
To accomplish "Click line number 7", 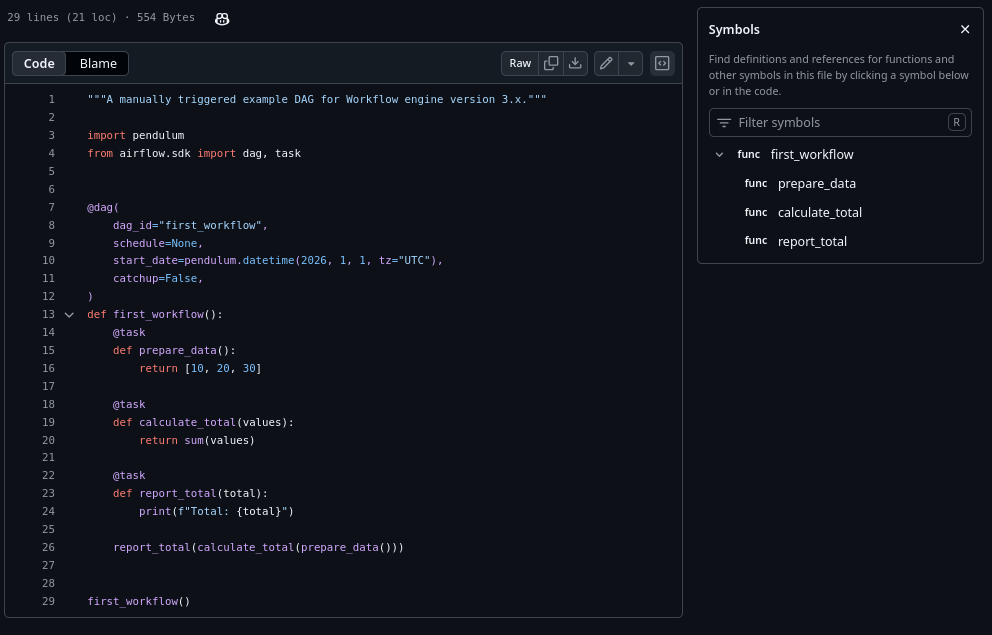I will [x=51, y=207].
